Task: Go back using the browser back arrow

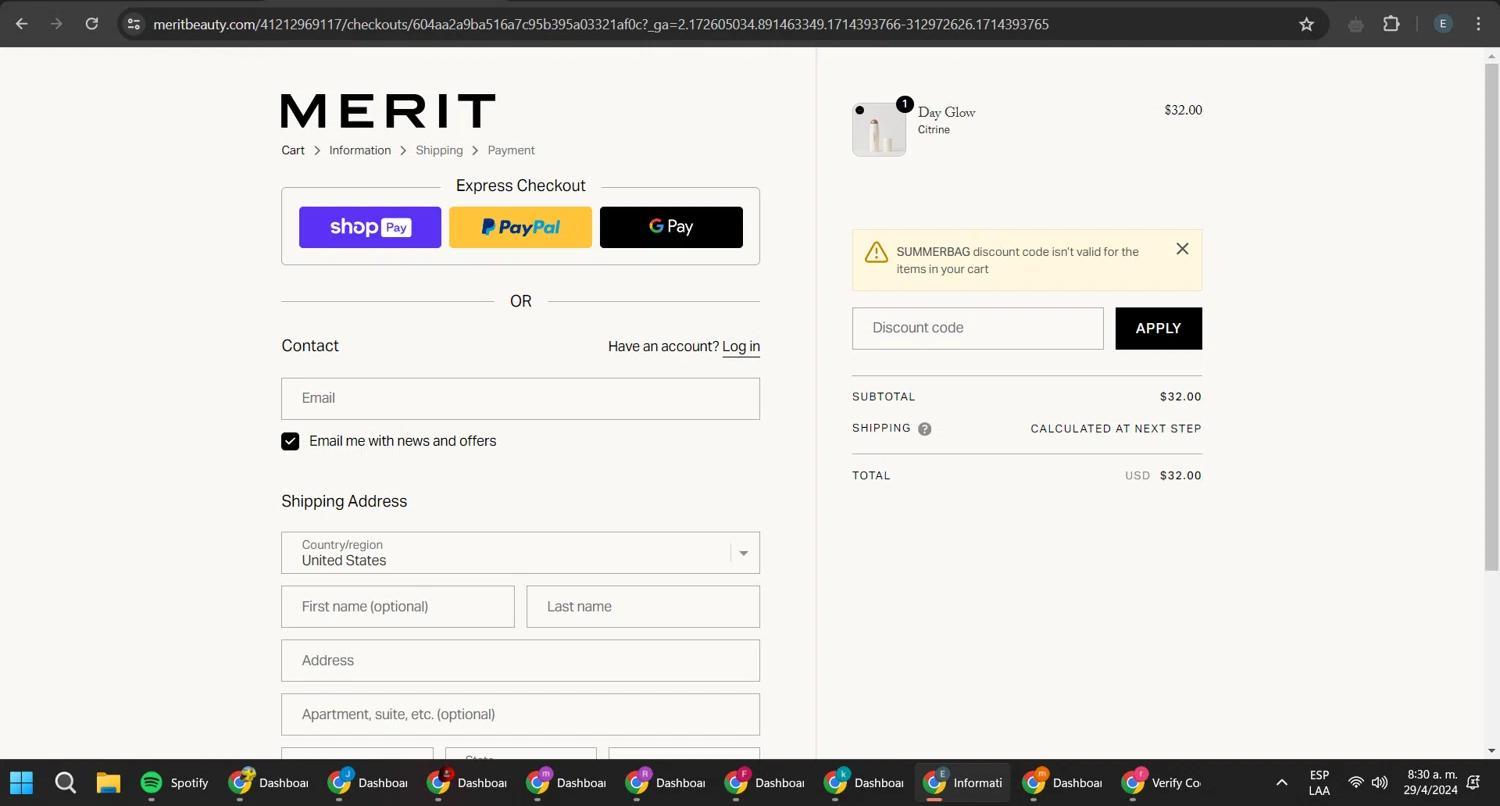Action: 22,24
